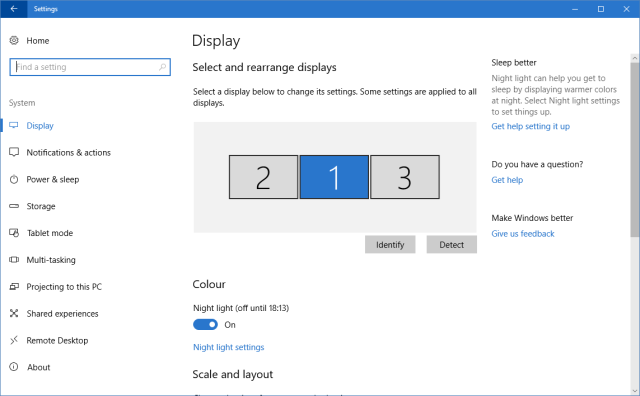Focus the Find a setting search box
This screenshot has height=396, width=640.
click(90, 67)
